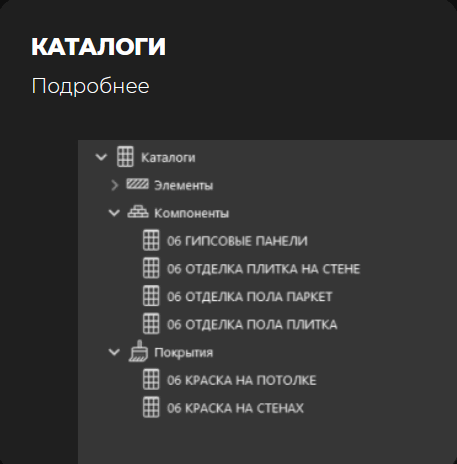Collapse the Компоненты tree node
Viewport: 457px width, 464px height.
[x=114, y=213]
